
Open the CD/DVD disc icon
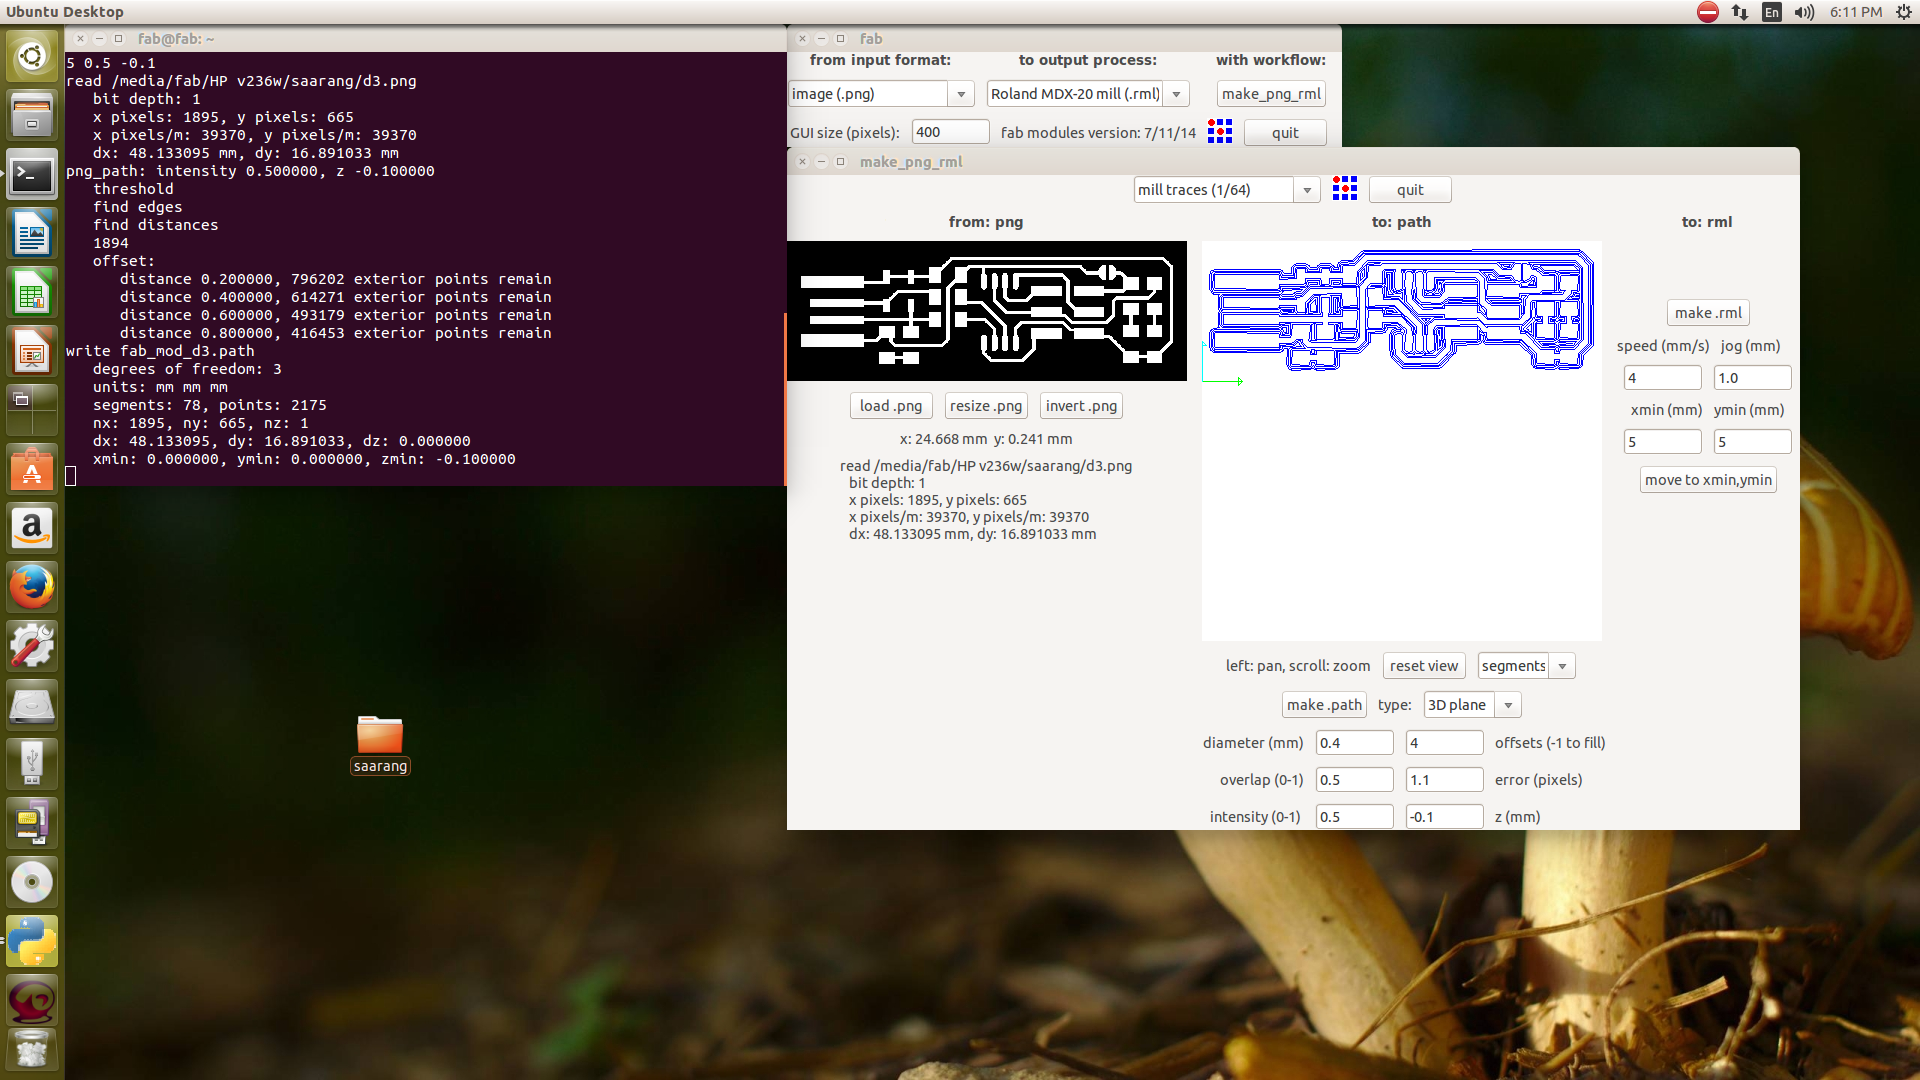(x=32, y=882)
